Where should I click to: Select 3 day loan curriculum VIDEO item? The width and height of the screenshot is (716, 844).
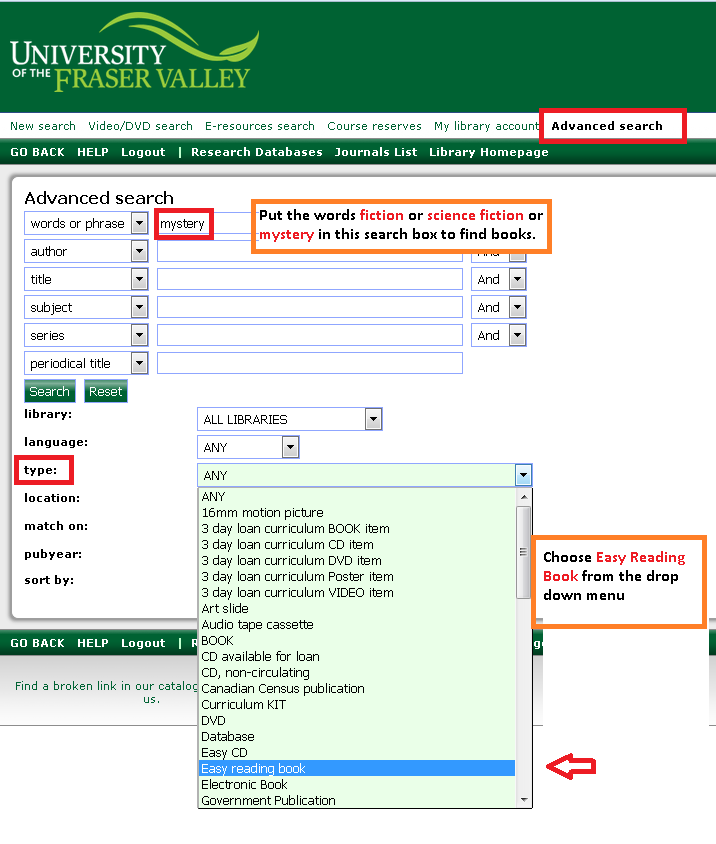point(357,593)
